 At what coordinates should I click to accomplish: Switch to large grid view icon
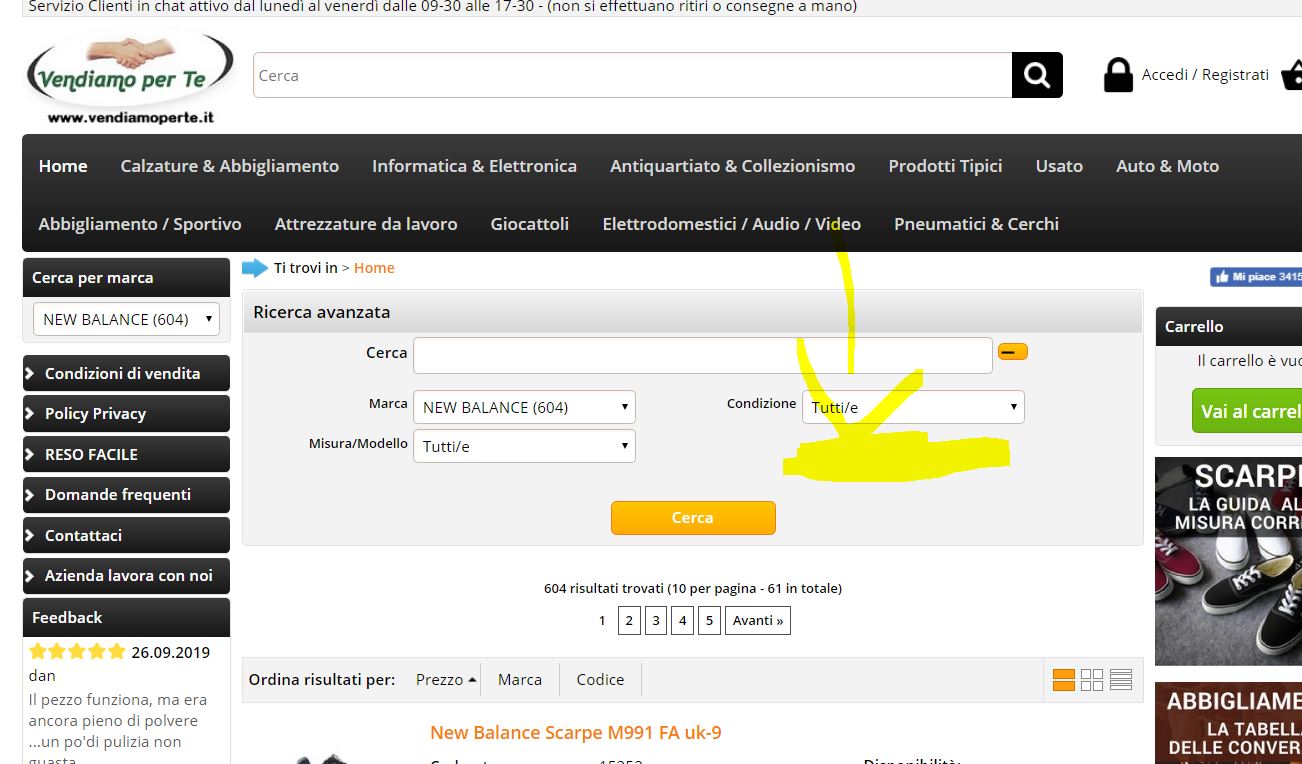[x=1064, y=680]
